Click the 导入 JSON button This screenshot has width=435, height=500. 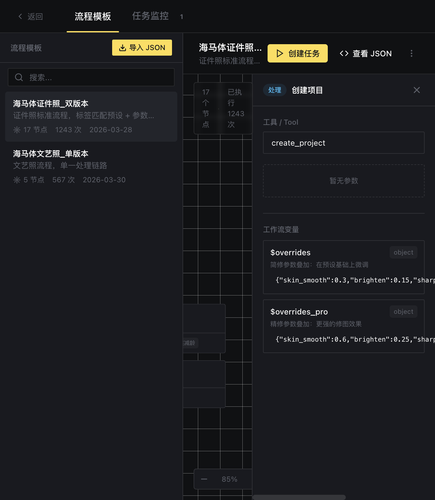tap(142, 48)
